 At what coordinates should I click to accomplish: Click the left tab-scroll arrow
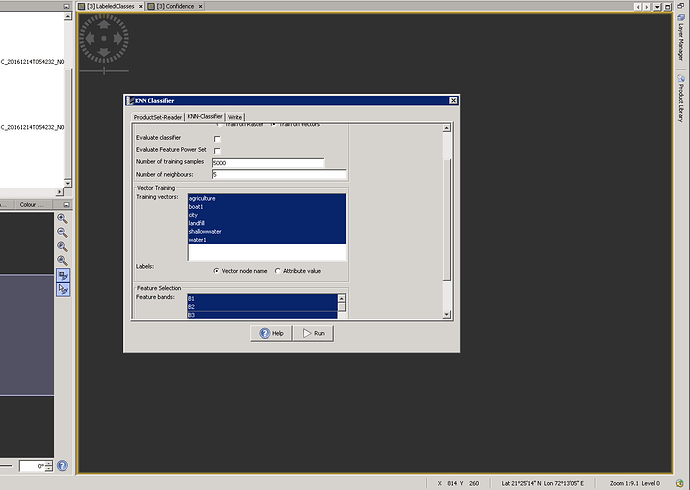(x=638, y=7)
